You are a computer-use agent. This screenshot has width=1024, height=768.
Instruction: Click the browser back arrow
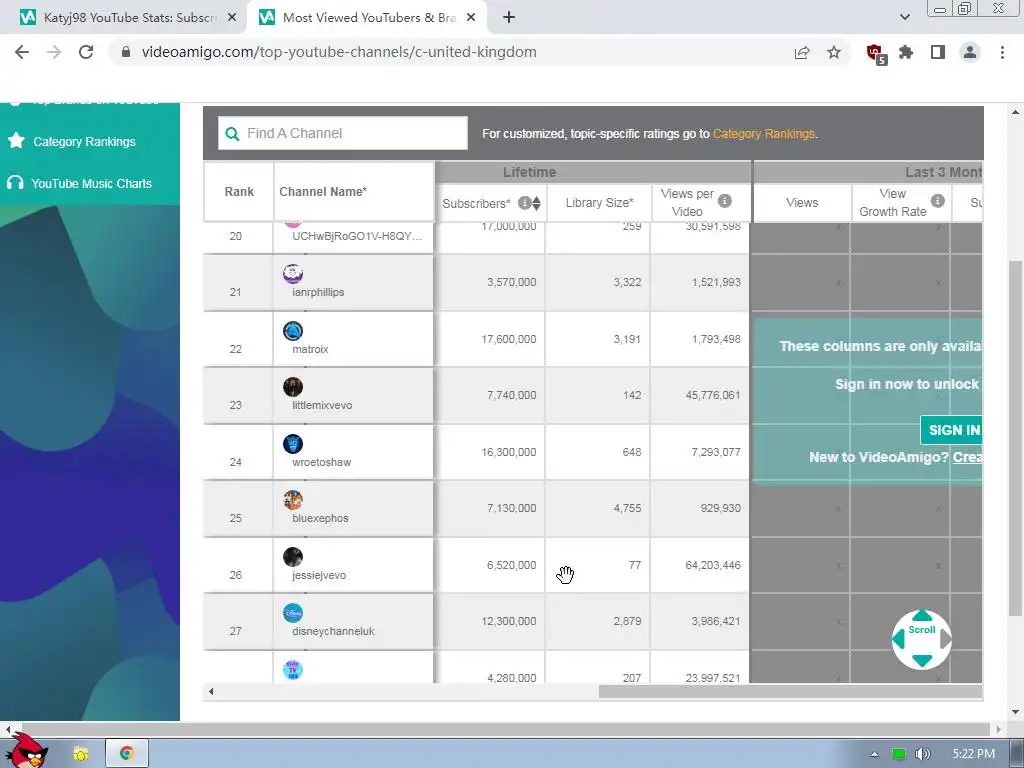22,52
